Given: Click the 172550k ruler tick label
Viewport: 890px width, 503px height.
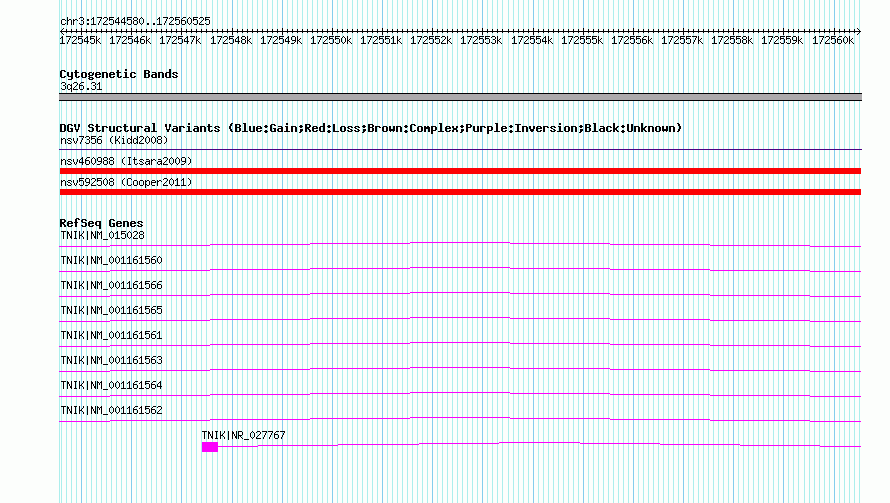Looking at the screenshot, I should pyautogui.click(x=331, y=40).
